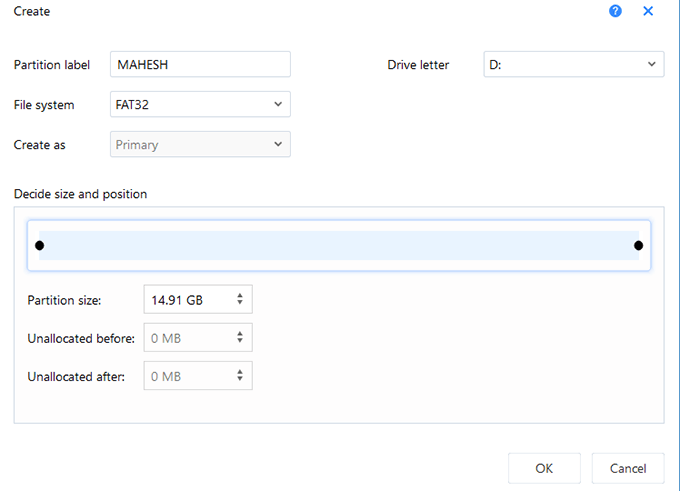Confirm partition creation with OK
The height and width of the screenshot is (491, 680).
click(x=543, y=468)
